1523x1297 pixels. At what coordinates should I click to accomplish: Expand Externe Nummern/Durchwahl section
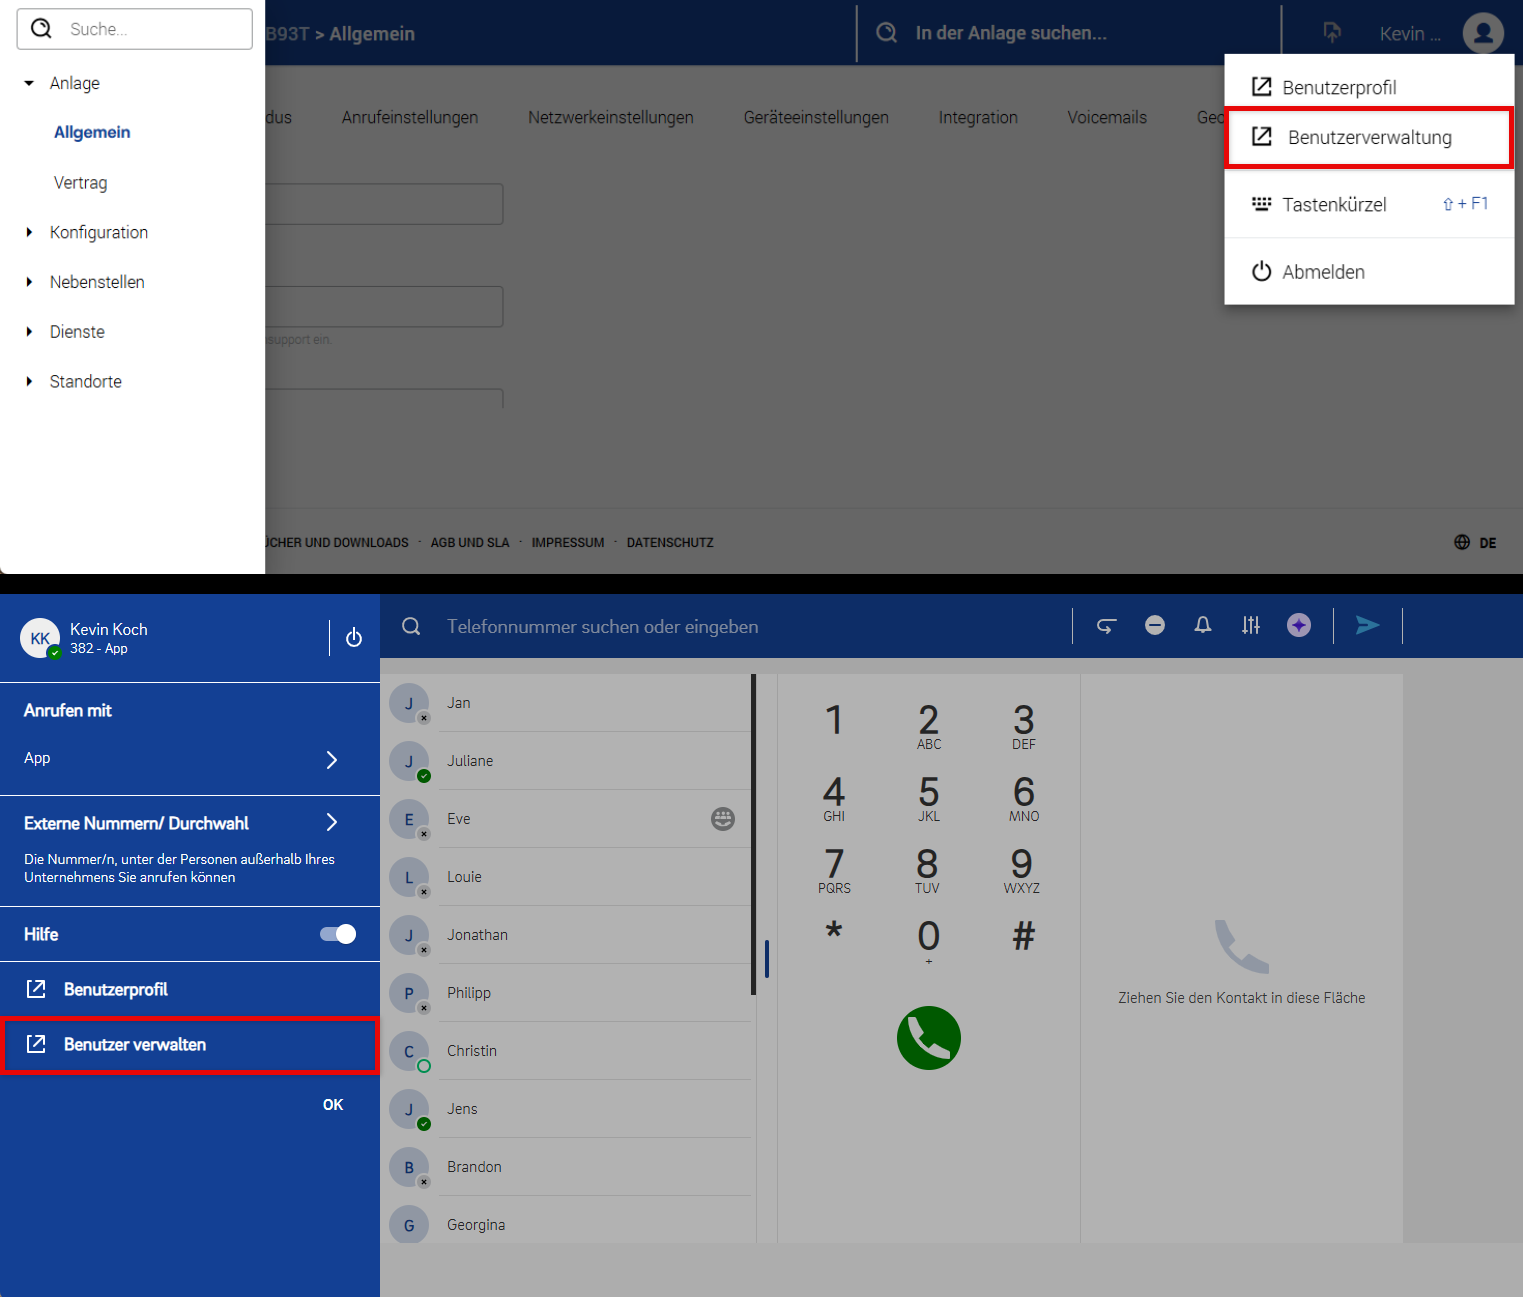pos(332,822)
